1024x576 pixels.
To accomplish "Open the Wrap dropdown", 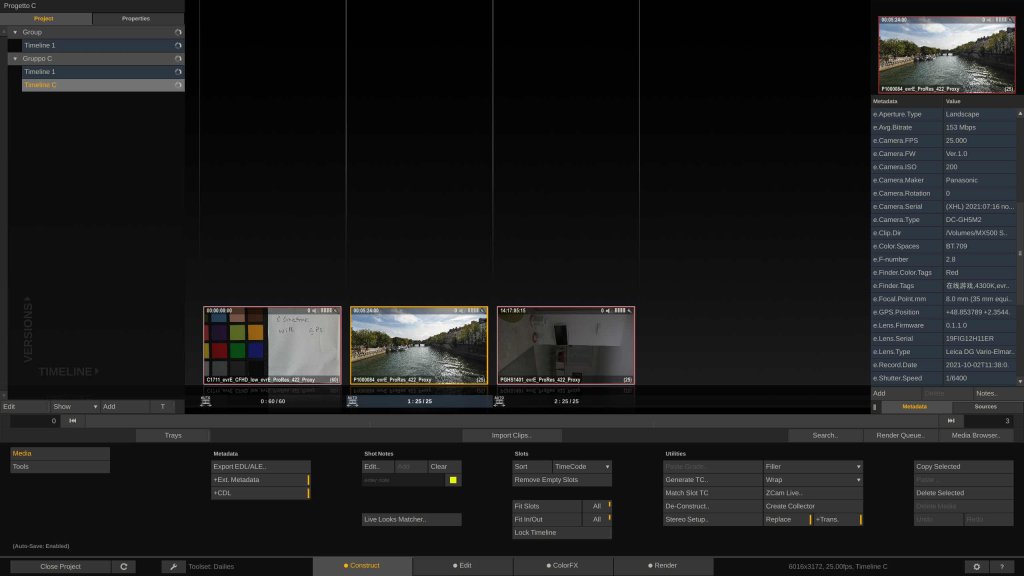I will [812, 480].
